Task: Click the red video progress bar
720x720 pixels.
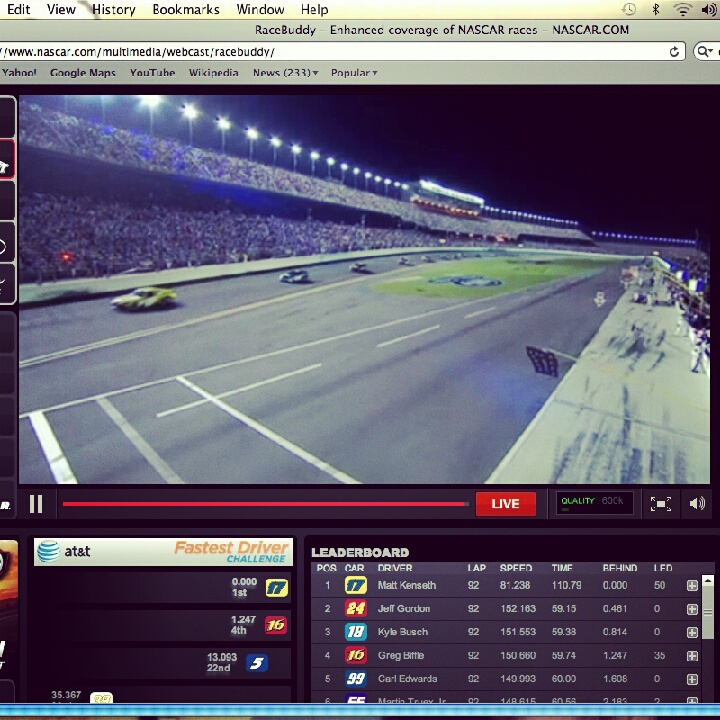Action: pos(265,504)
